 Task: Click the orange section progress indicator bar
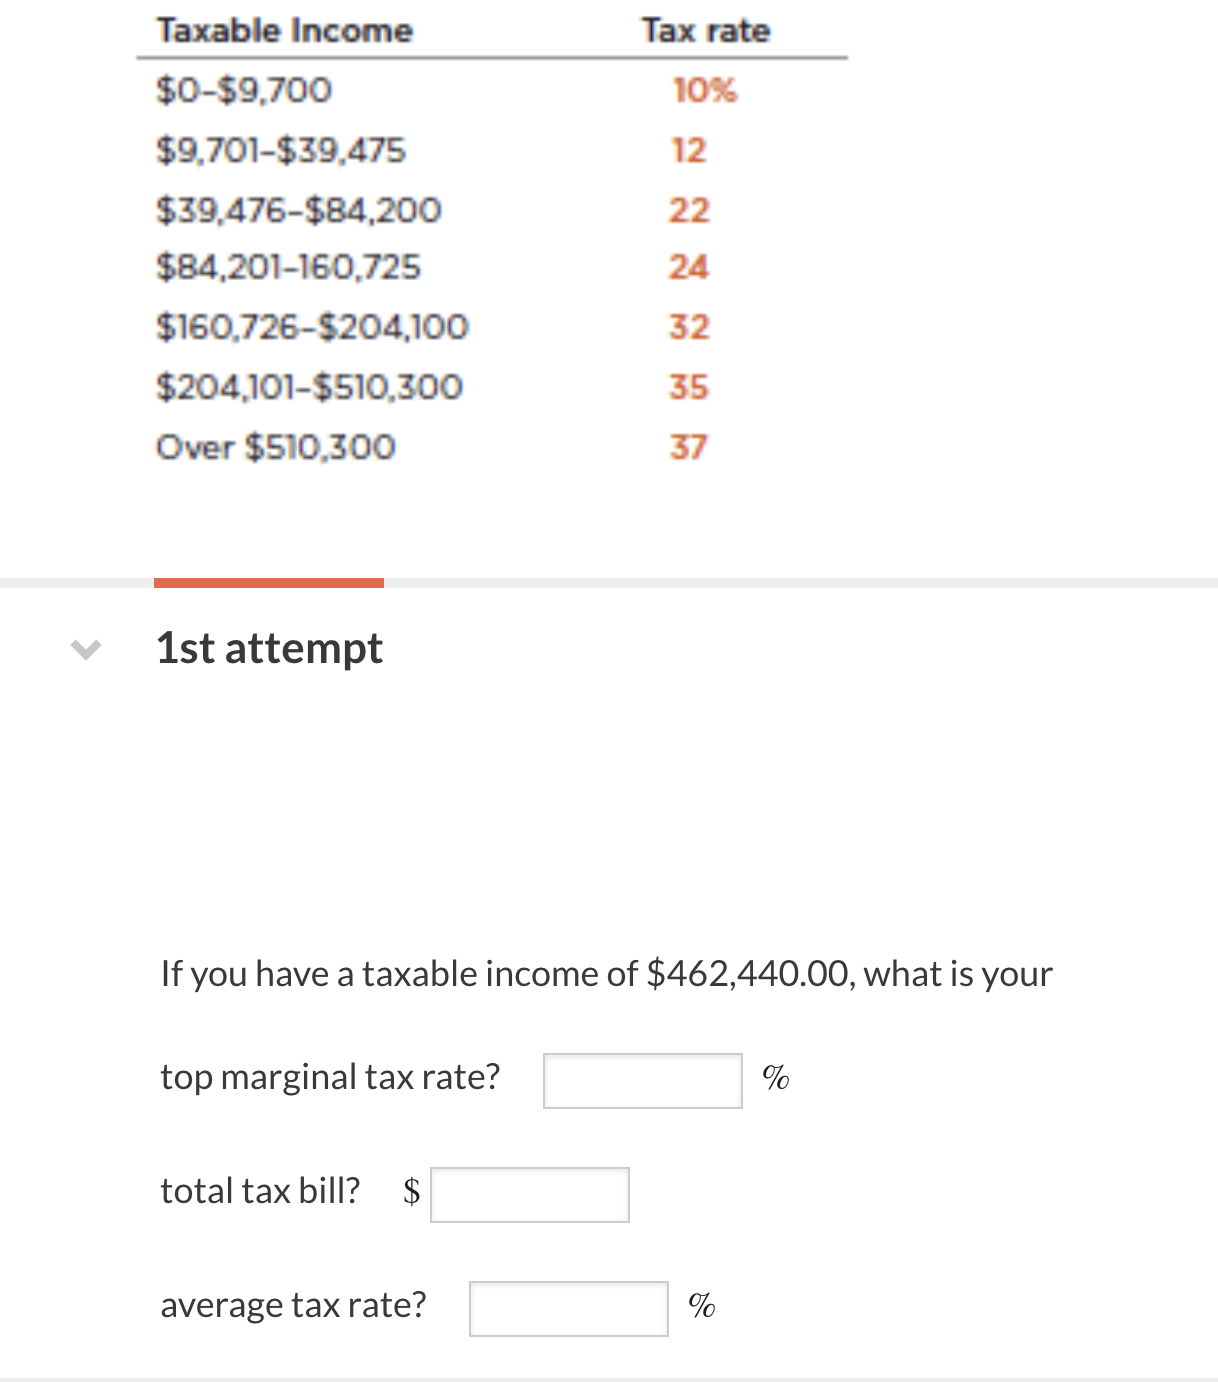point(269,581)
